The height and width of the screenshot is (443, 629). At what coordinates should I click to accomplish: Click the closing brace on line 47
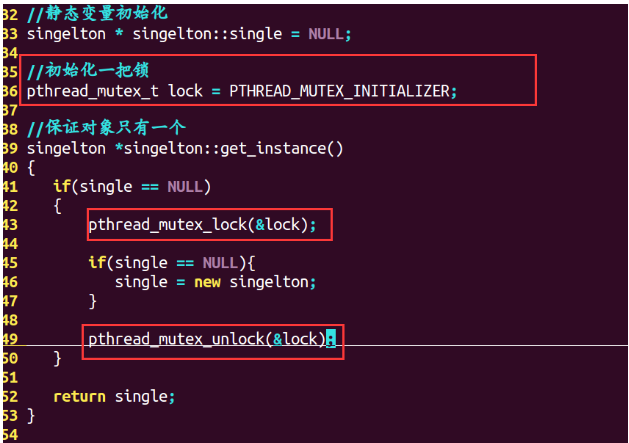93,301
